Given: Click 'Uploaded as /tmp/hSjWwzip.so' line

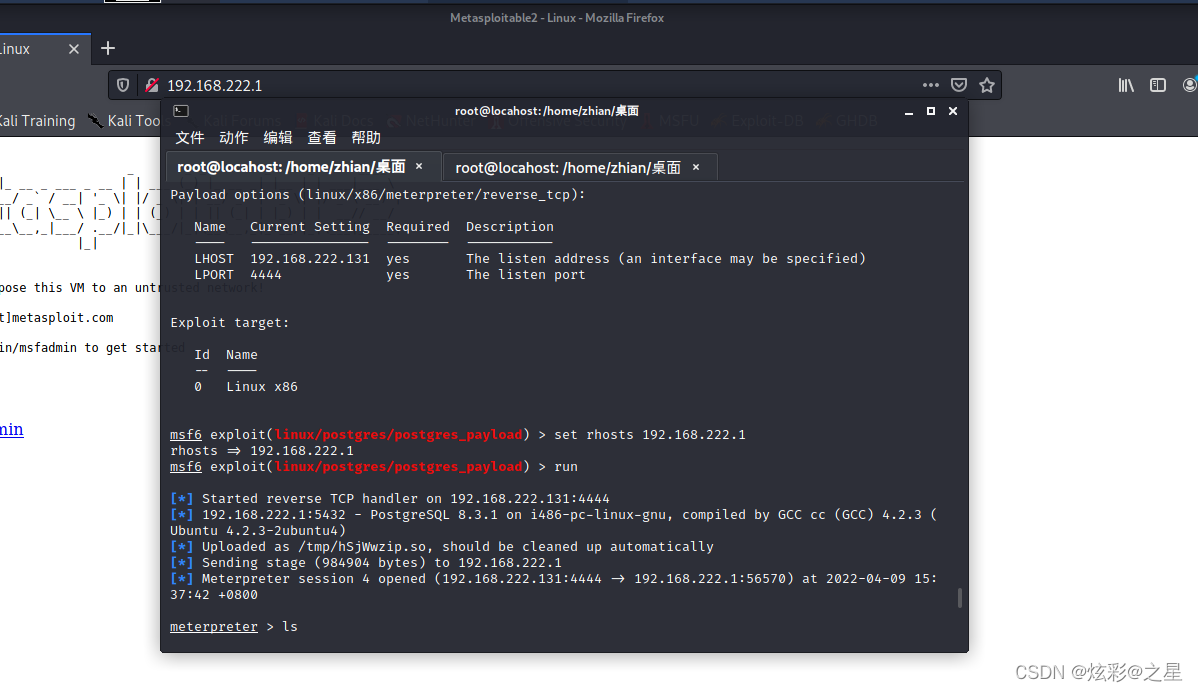Looking at the screenshot, I should (442, 547).
